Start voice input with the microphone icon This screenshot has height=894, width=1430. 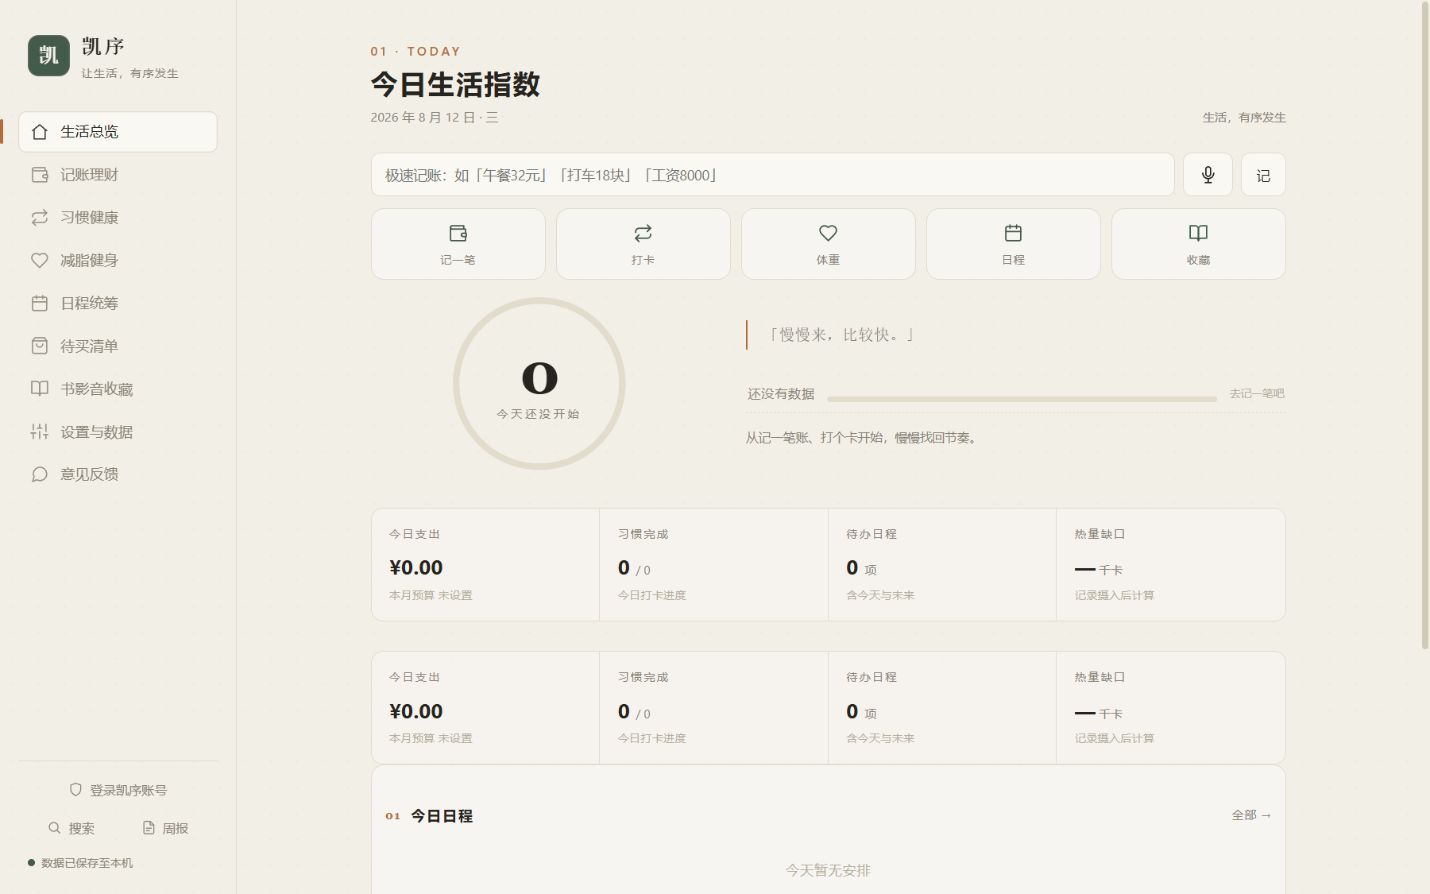(1208, 175)
